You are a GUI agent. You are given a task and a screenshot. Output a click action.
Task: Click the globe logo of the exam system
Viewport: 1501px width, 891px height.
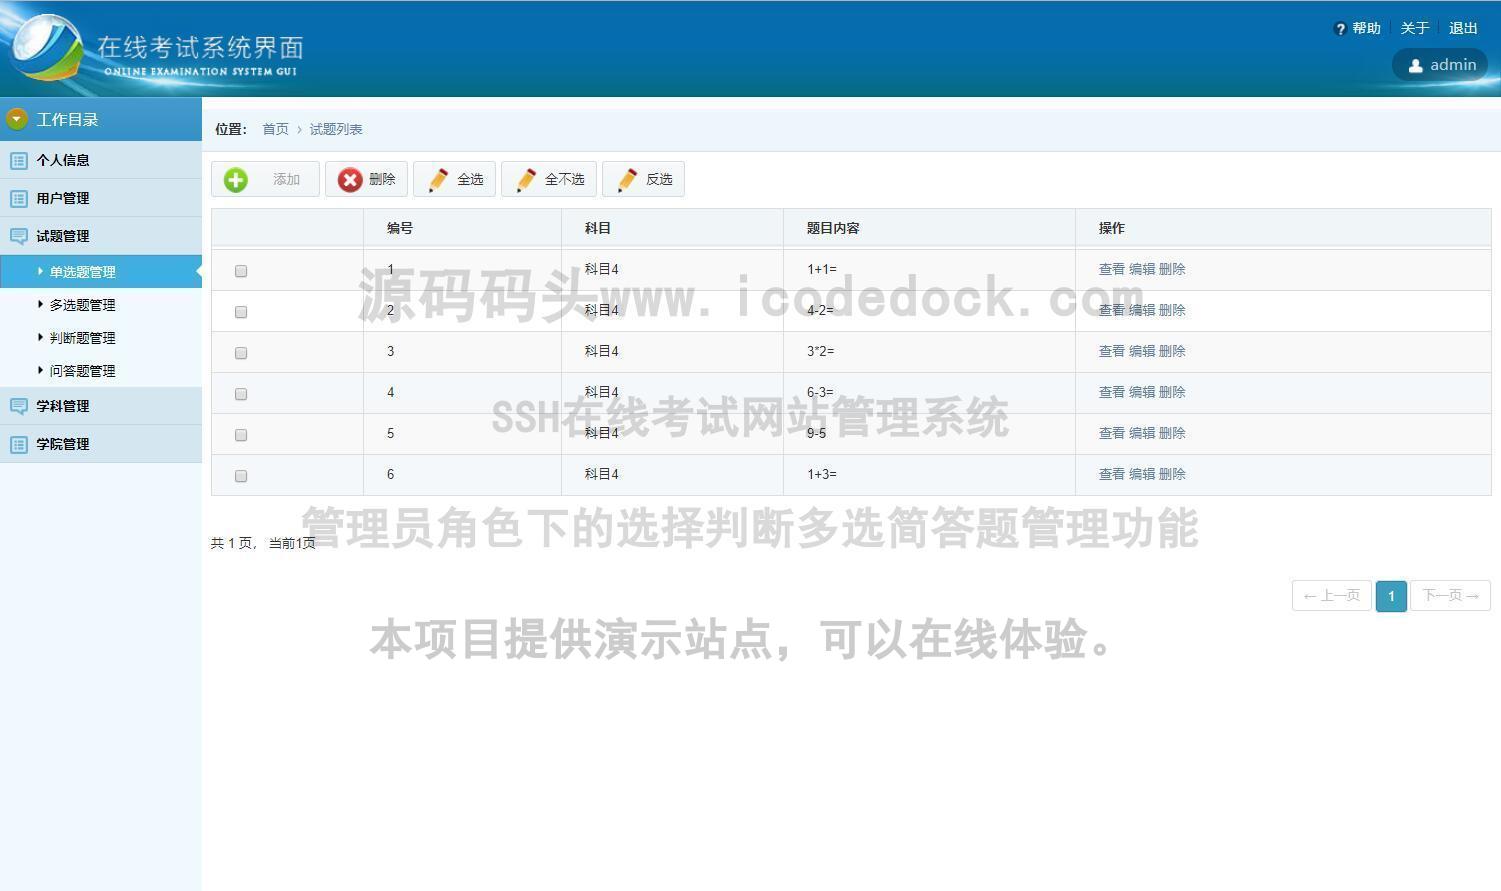[x=45, y=47]
